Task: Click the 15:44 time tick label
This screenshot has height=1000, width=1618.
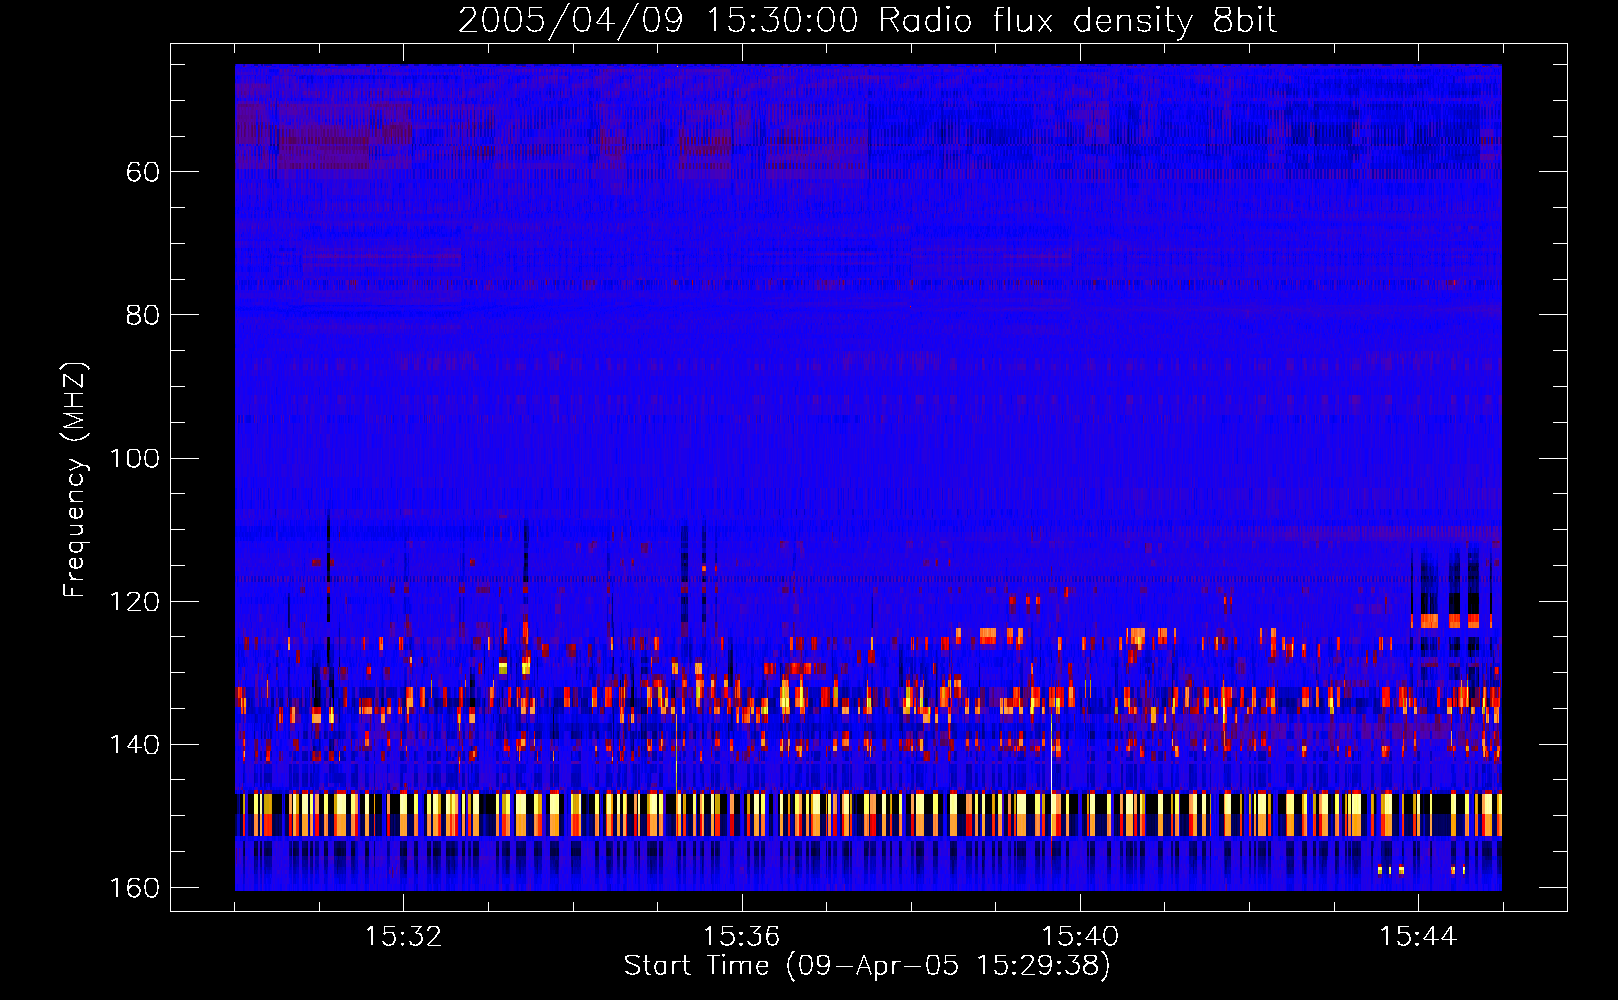Action: point(1418,937)
